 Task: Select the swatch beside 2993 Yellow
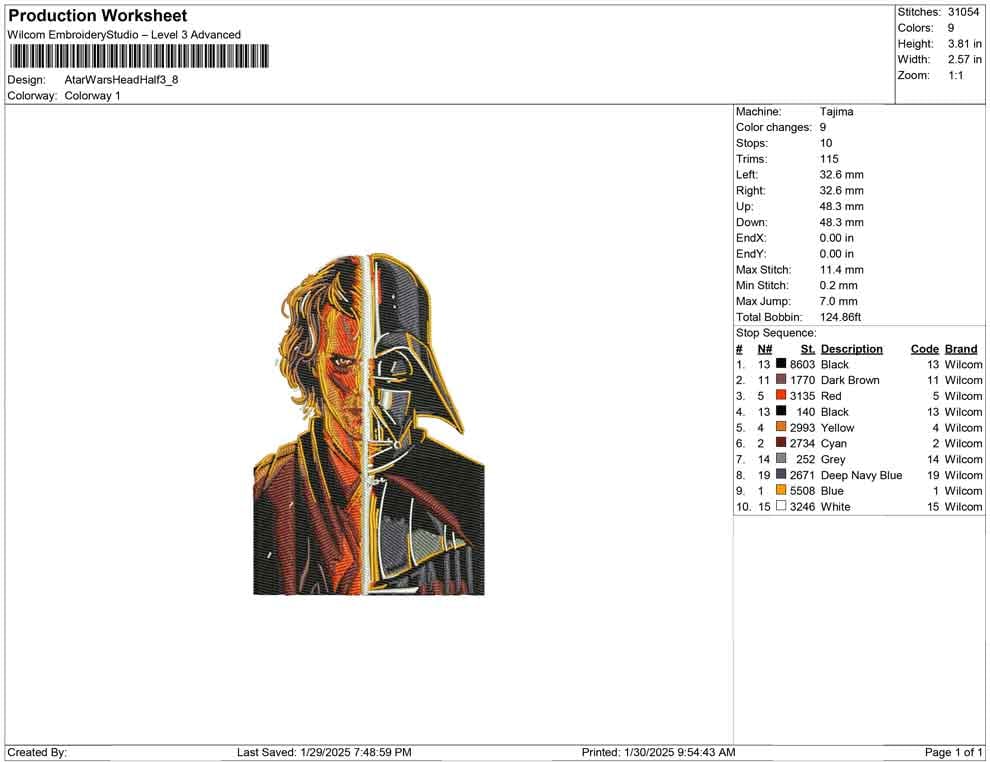click(781, 427)
